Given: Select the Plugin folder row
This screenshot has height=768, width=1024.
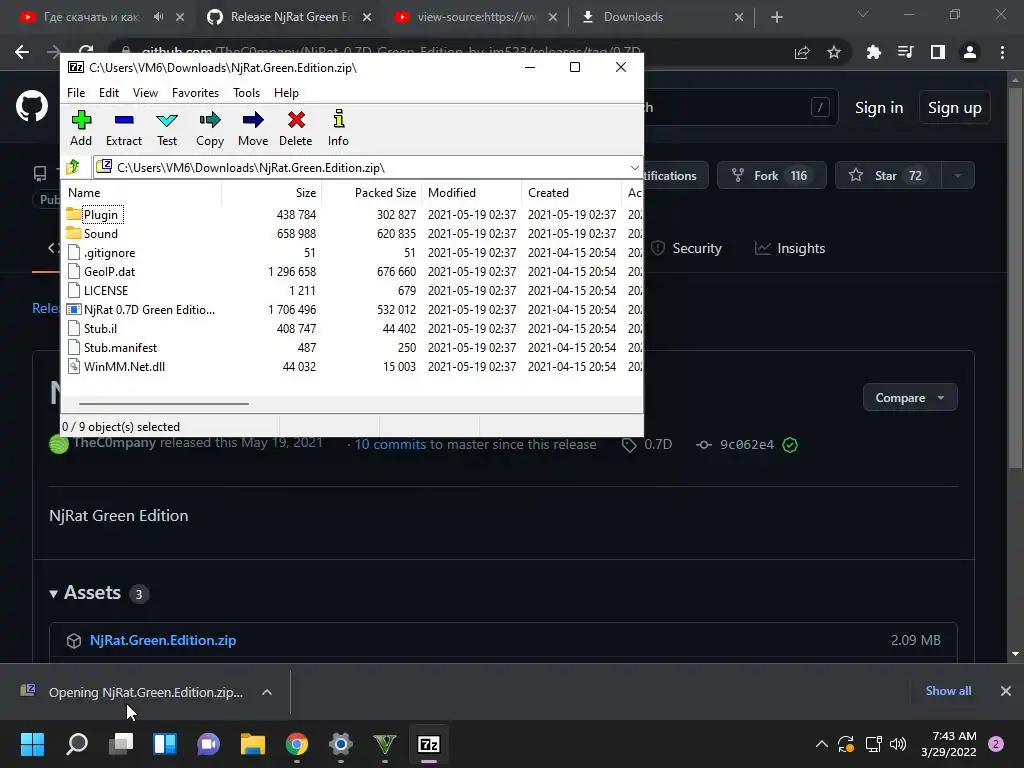Looking at the screenshot, I should coord(353,215).
